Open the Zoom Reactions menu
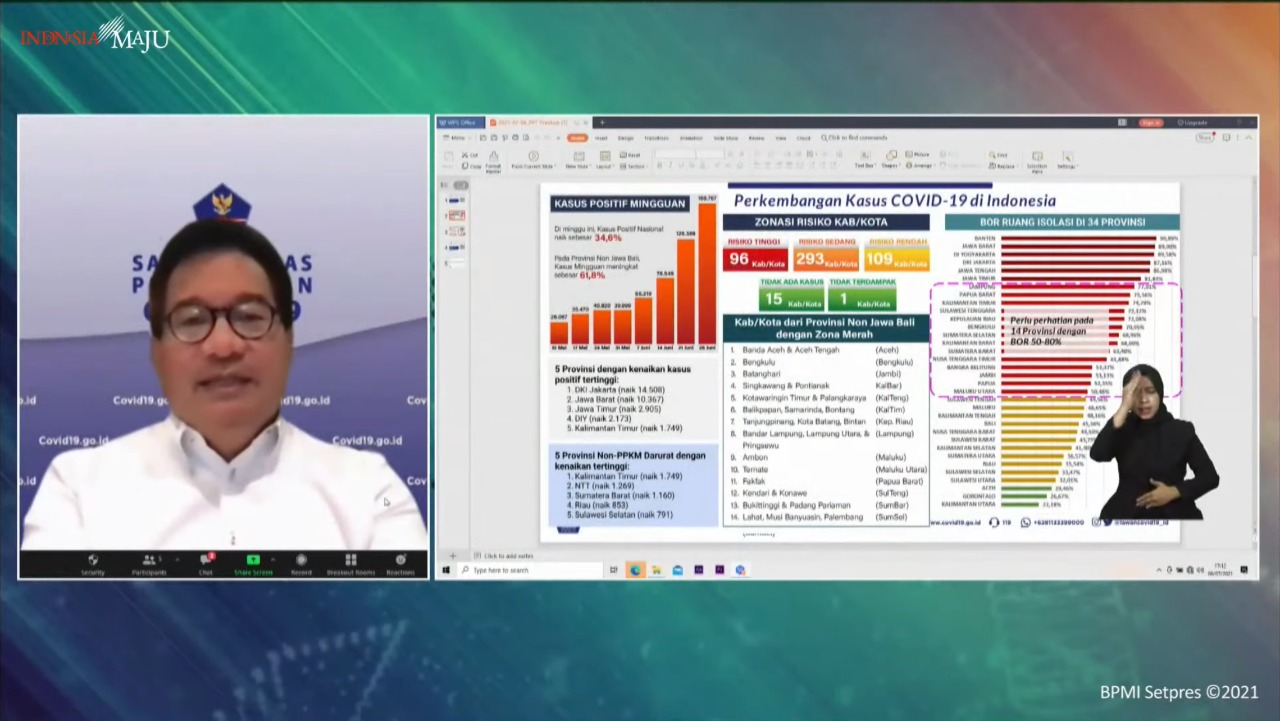Image resolution: width=1280 pixels, height=721 pixels. click(400, 563)
